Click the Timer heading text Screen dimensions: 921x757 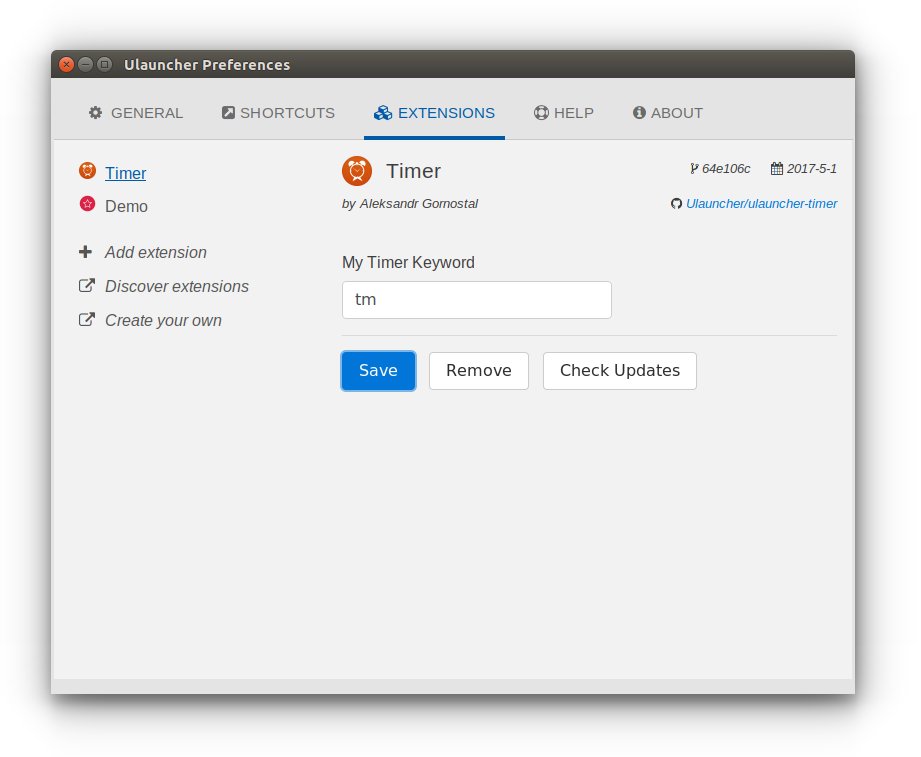point(414,171)
